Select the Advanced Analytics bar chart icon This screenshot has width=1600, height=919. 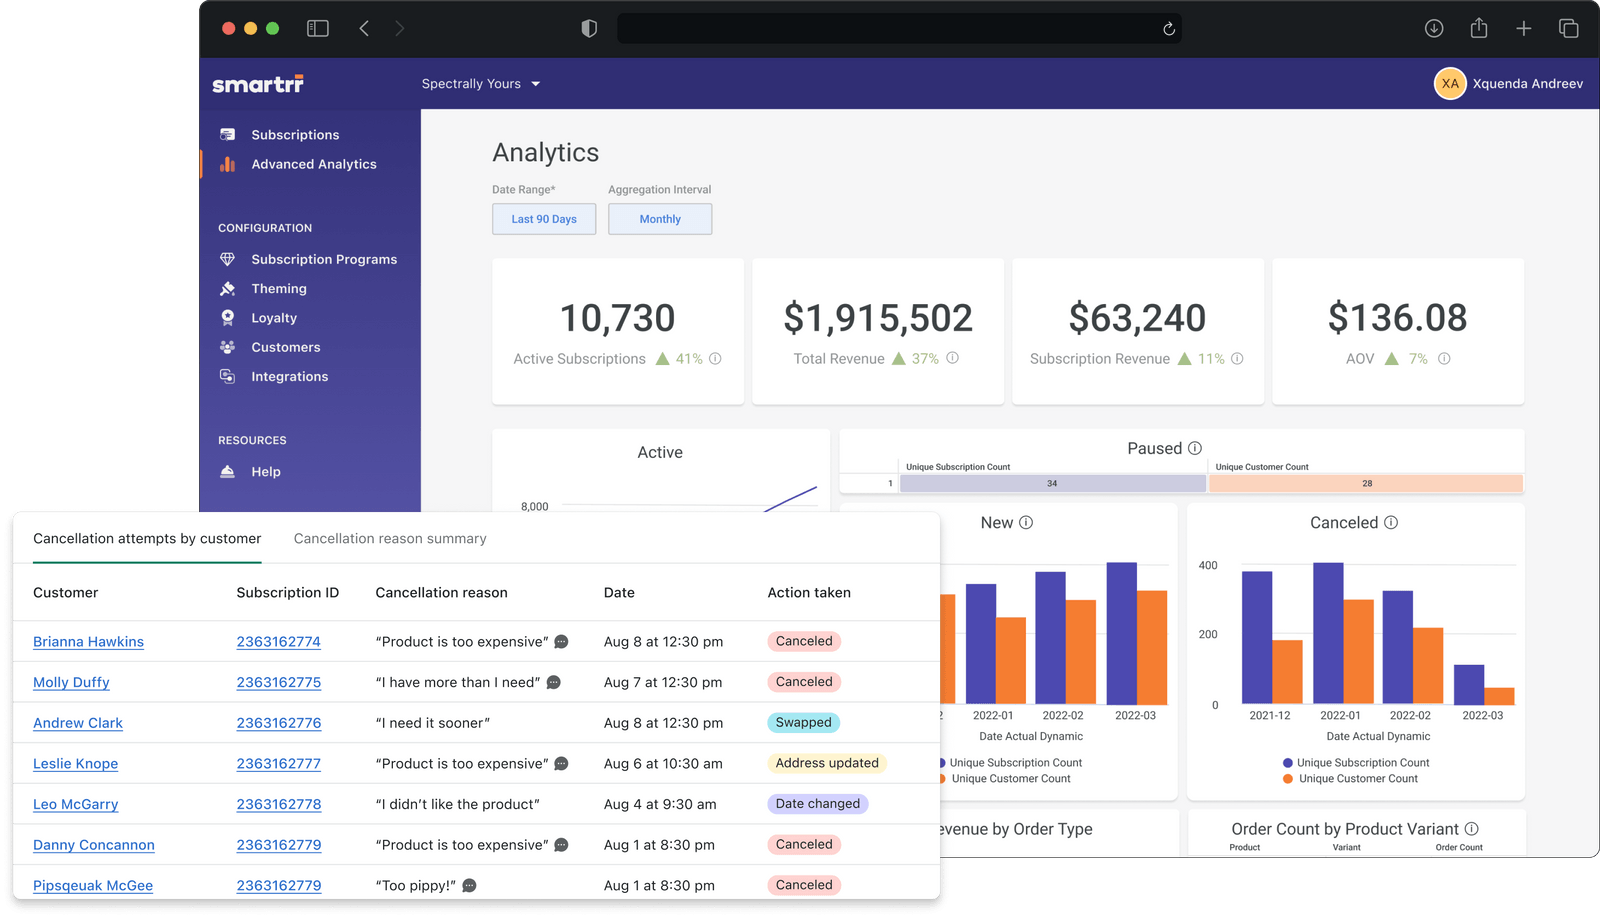point(228,163)
